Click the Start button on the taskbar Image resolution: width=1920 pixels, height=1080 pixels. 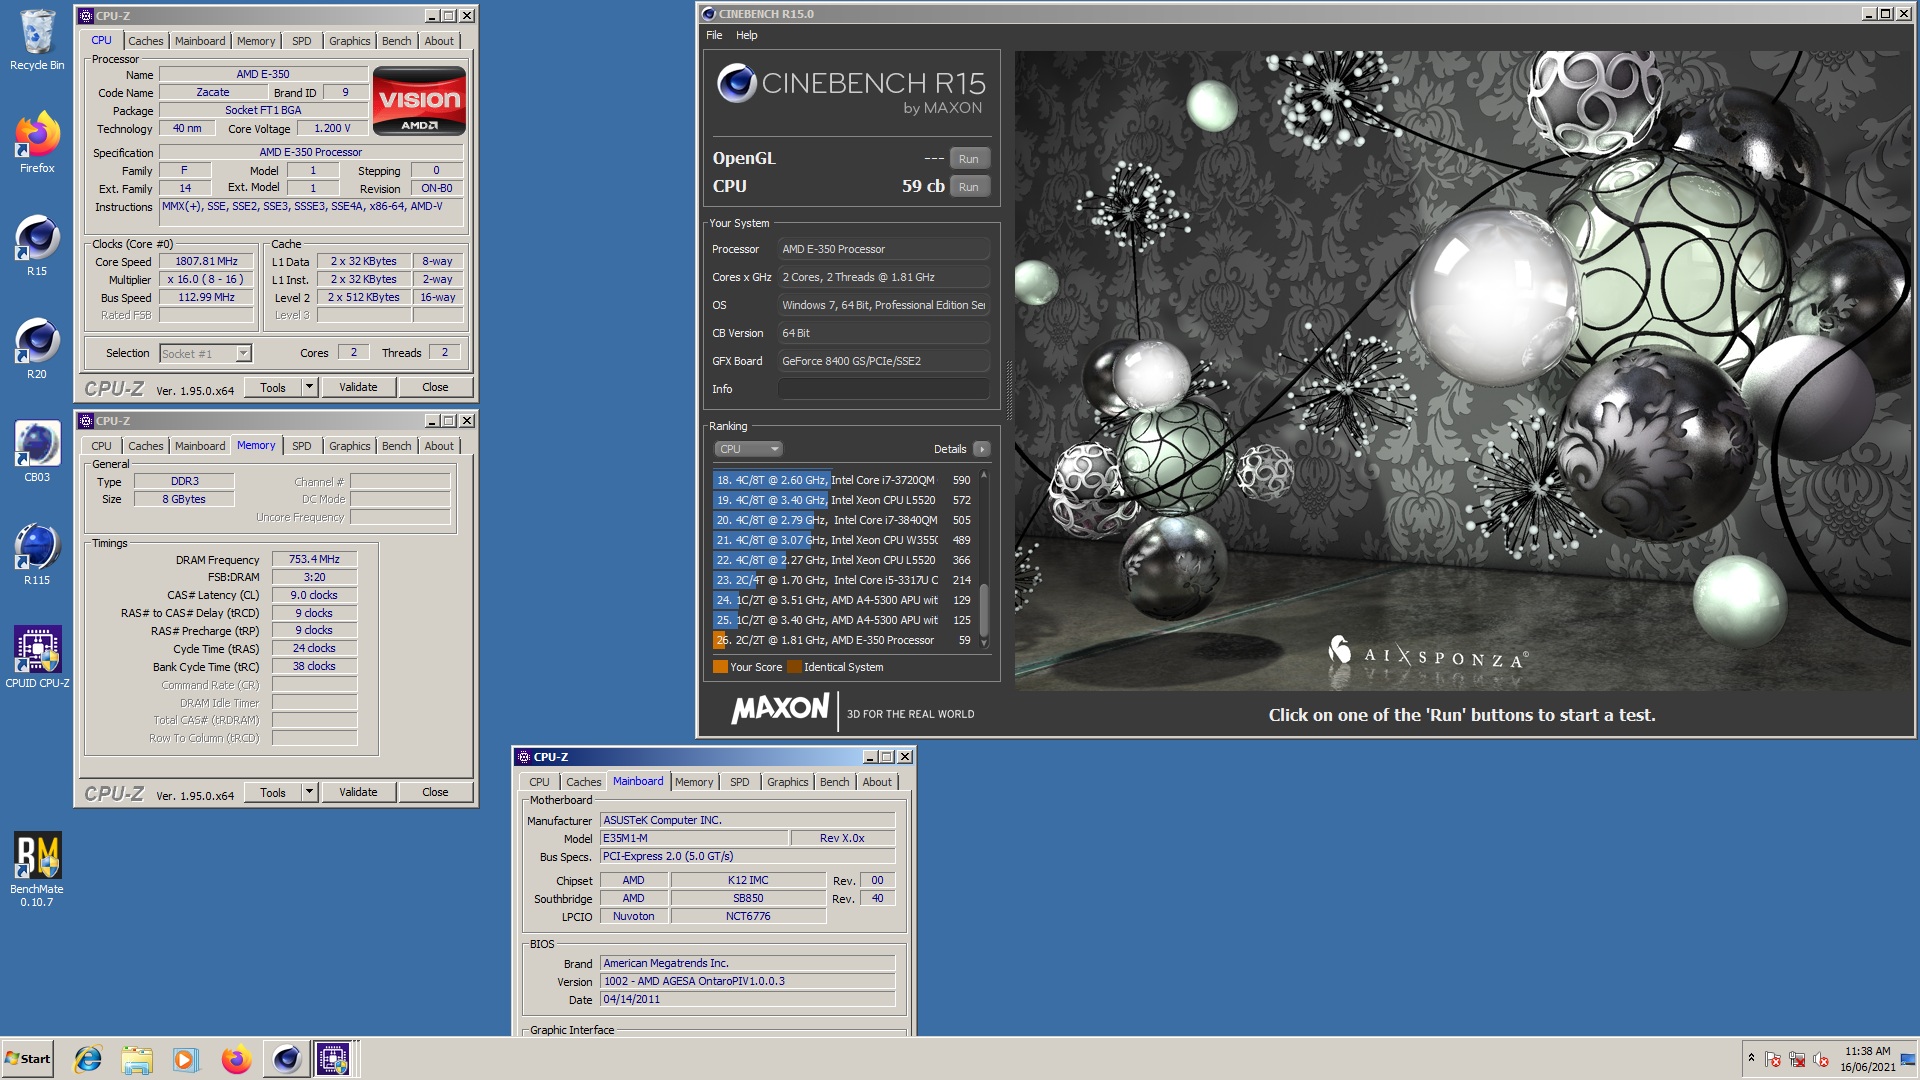click(27, 1059)
